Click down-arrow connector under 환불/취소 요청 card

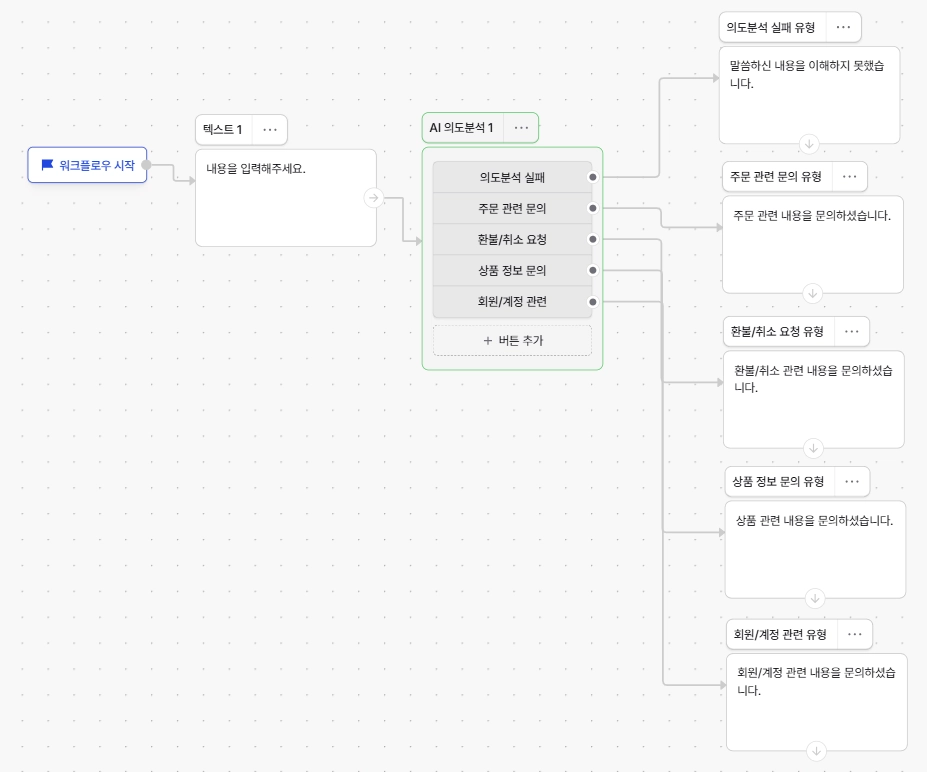pyautogui.click(x=813, y=448)
